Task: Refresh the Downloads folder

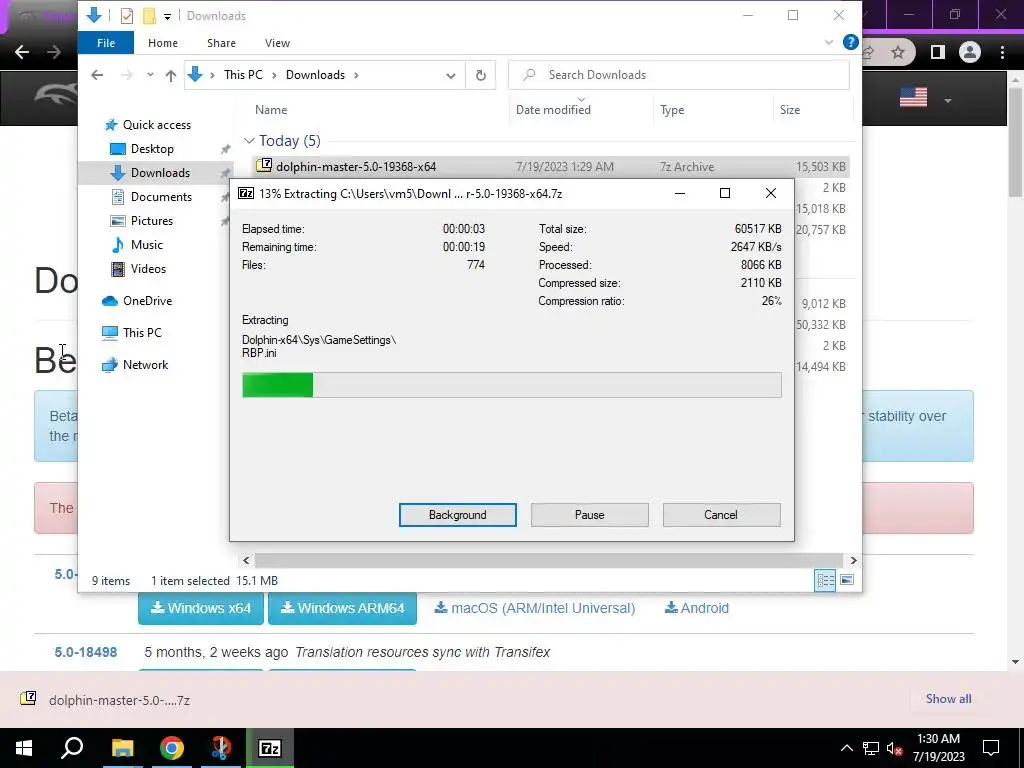Action: pos(481,75)
